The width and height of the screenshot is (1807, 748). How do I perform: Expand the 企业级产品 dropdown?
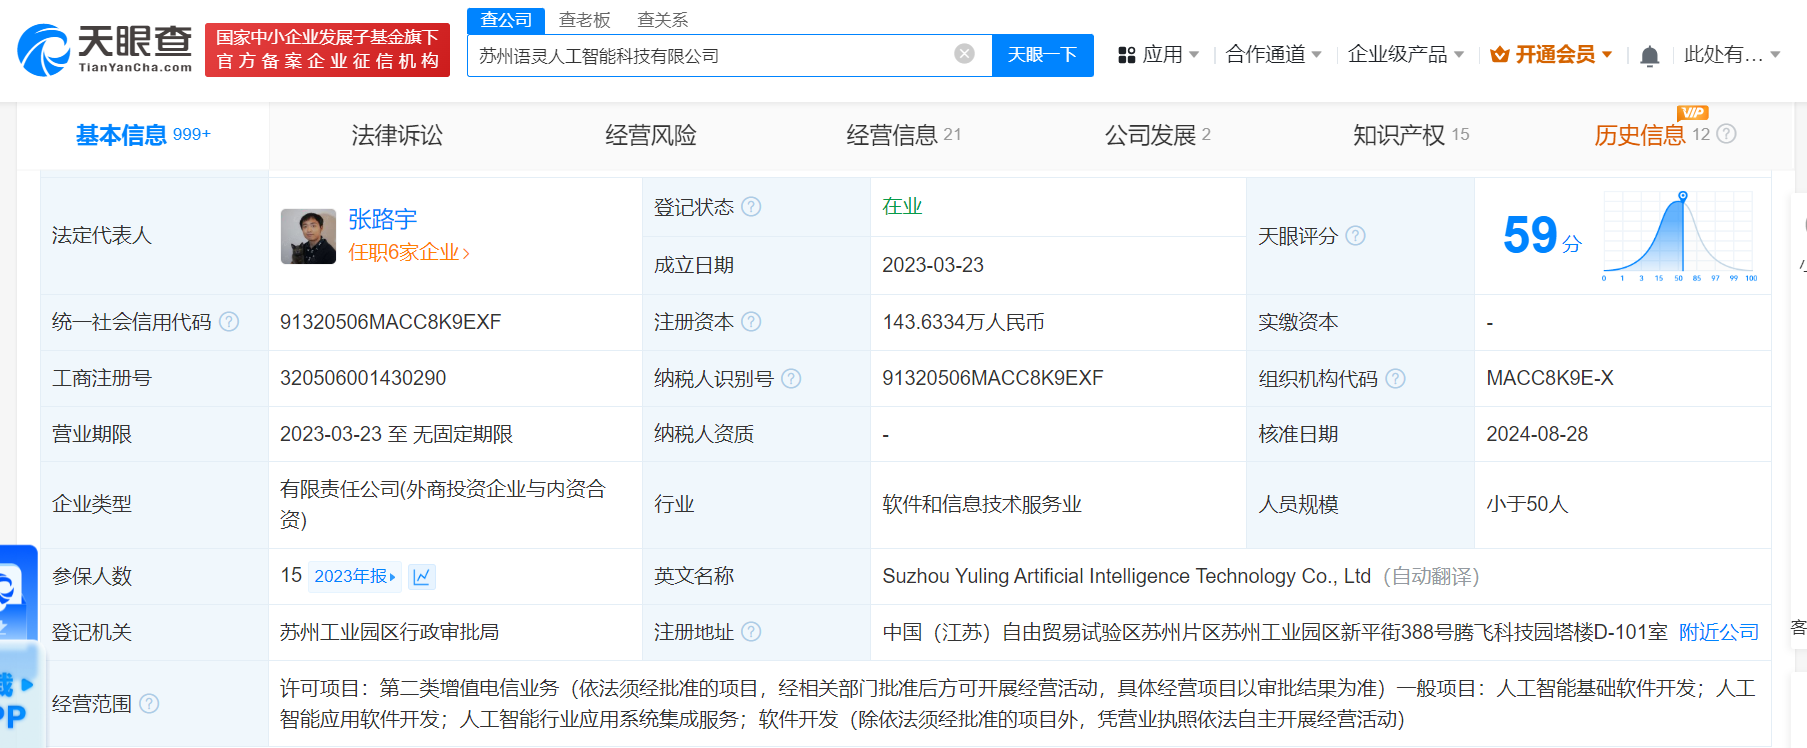pyautogui.click(x=1459, y=55)
